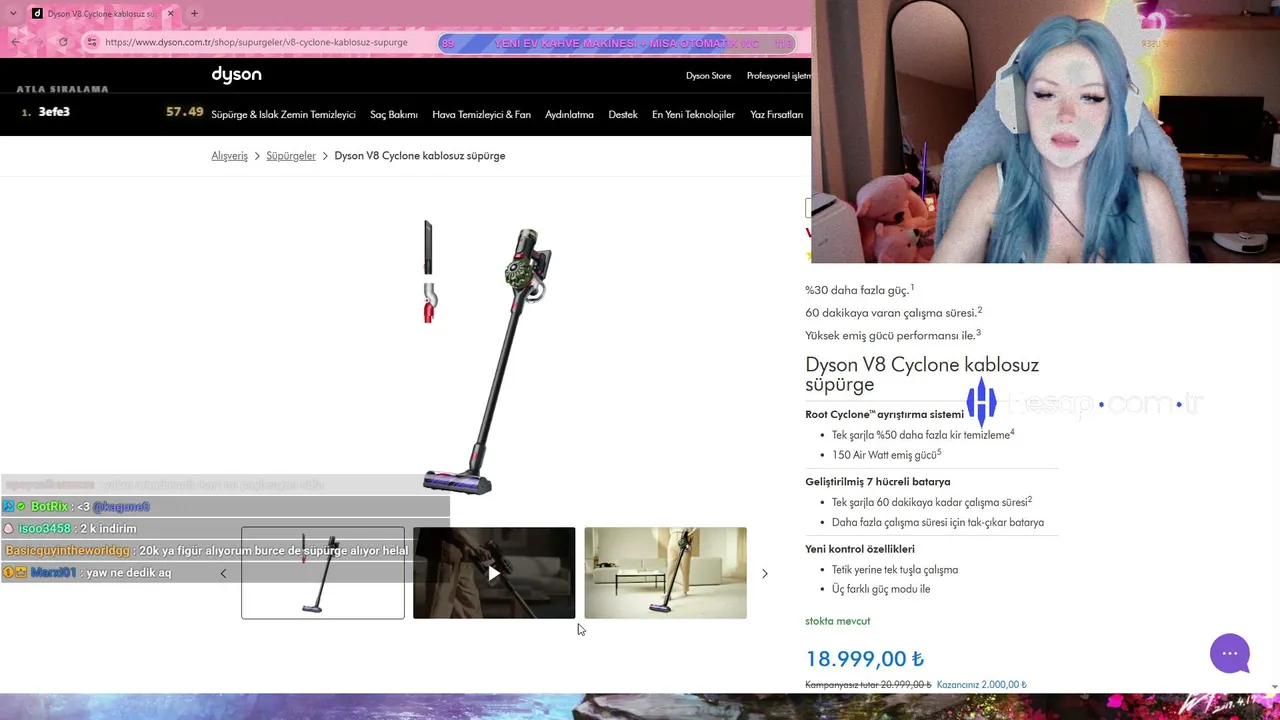Click the dyson.com.tr address bar
This screenshot has height=720, width=1280.
256,42
